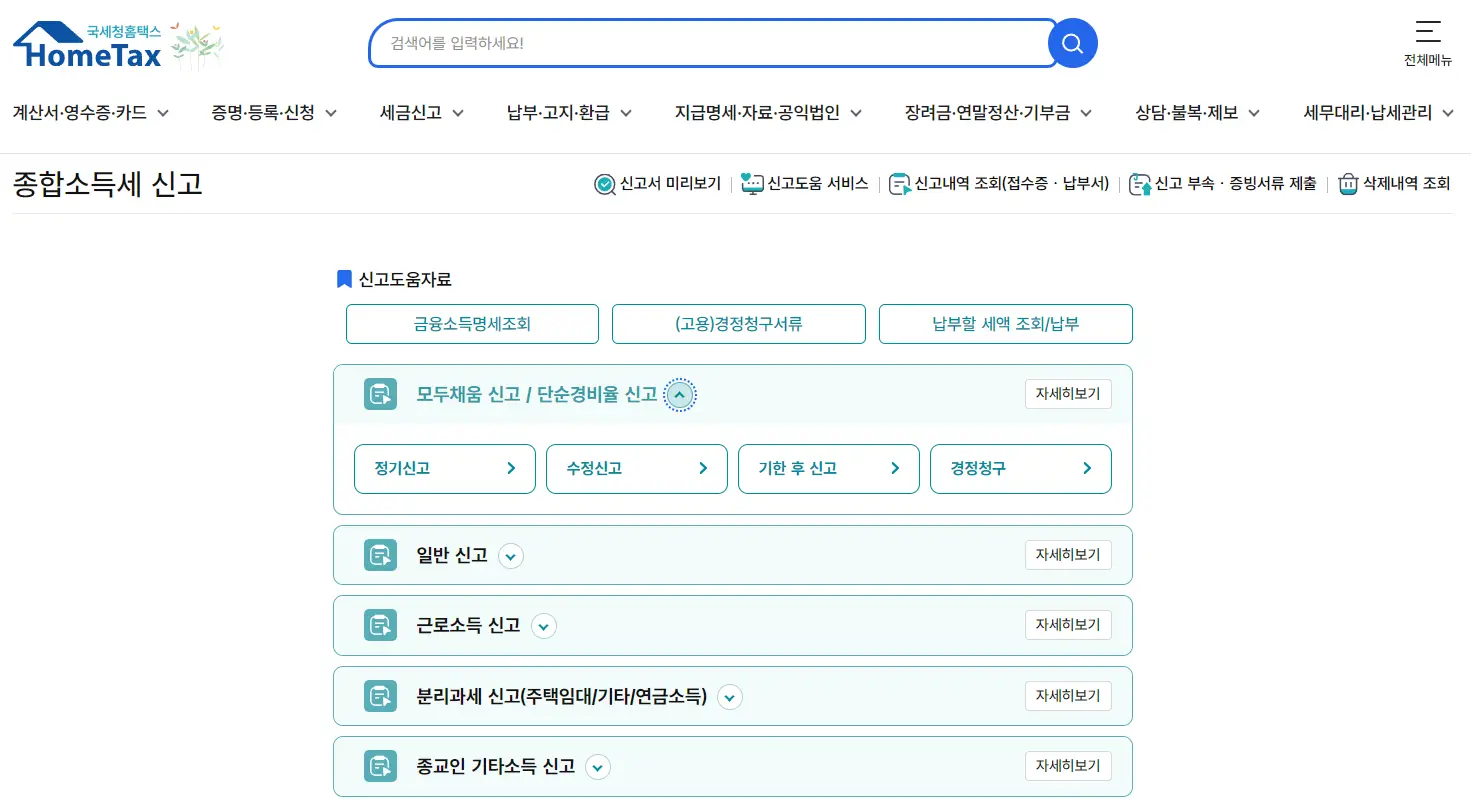
Task: Expand the 분리과세 신고 section
Action: point(729,696)
